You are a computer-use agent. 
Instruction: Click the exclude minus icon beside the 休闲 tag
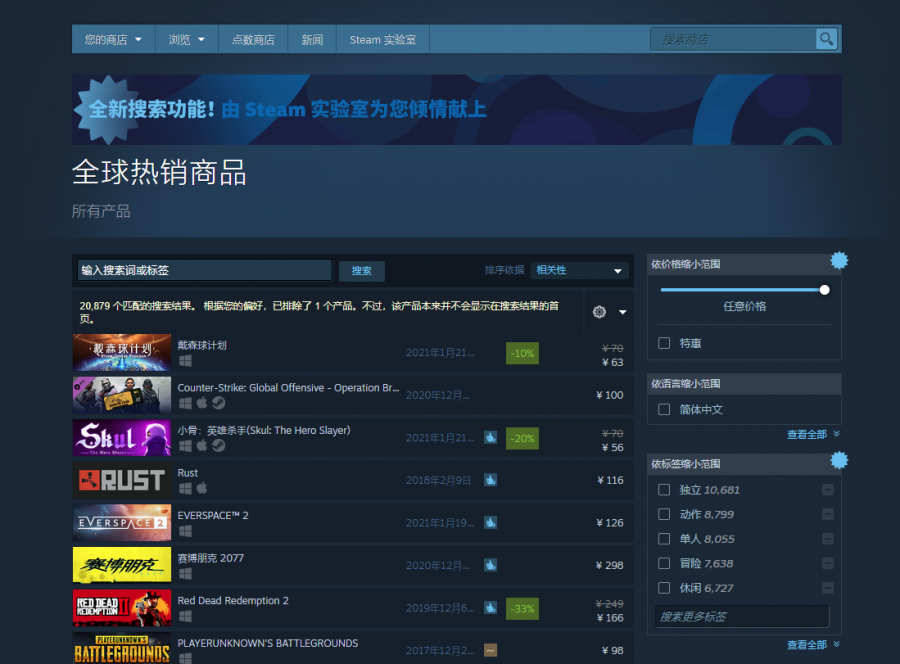[828, 588]
